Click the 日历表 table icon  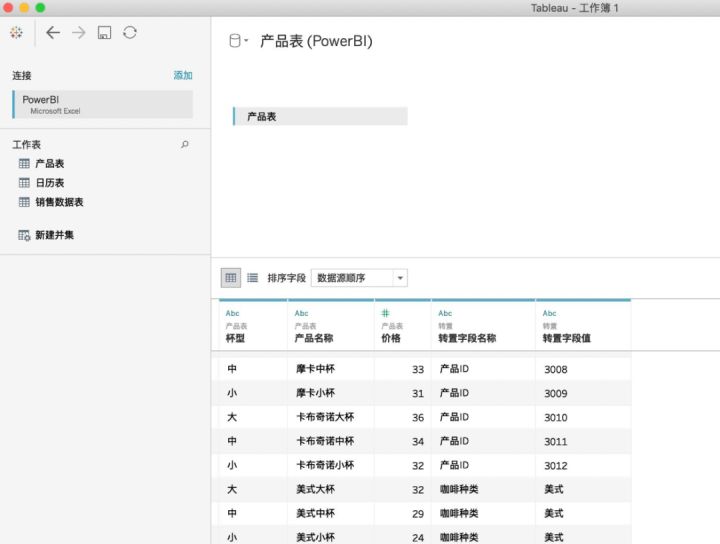coord(24,183)
